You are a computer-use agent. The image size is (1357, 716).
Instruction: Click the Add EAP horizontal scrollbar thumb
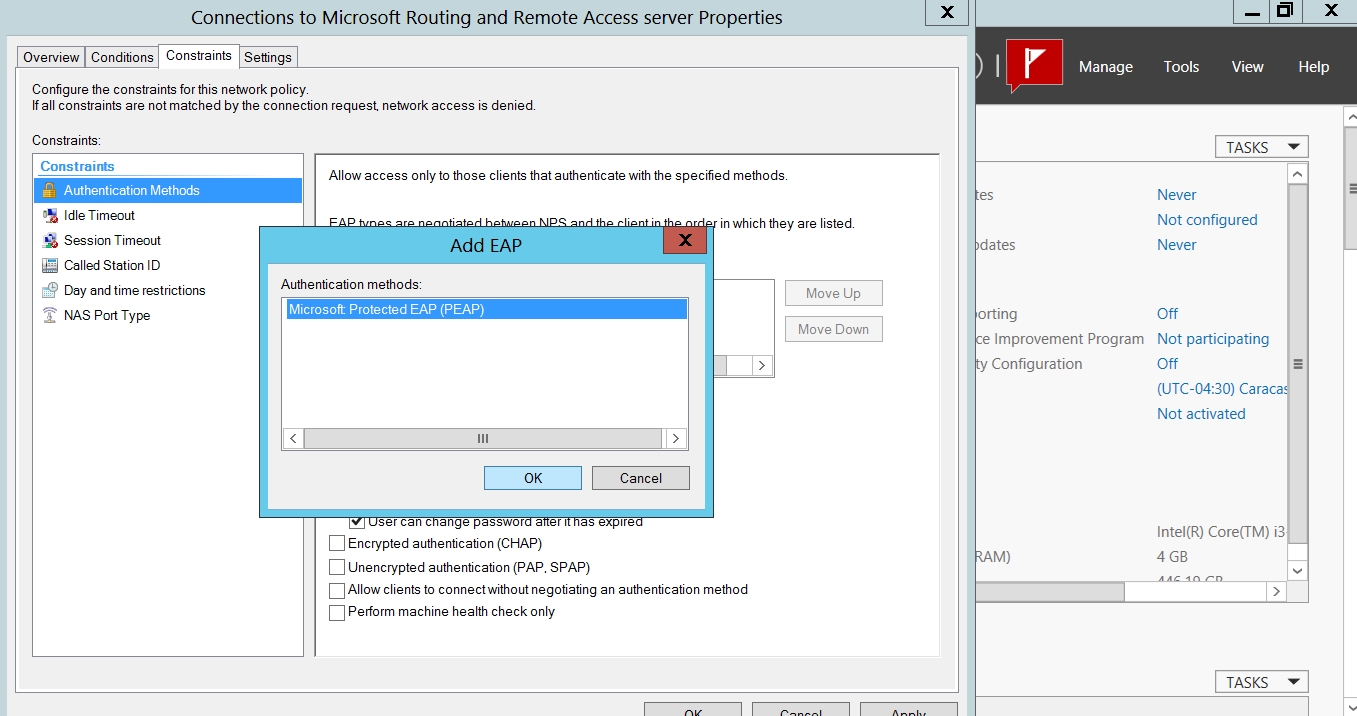[482, 439]
